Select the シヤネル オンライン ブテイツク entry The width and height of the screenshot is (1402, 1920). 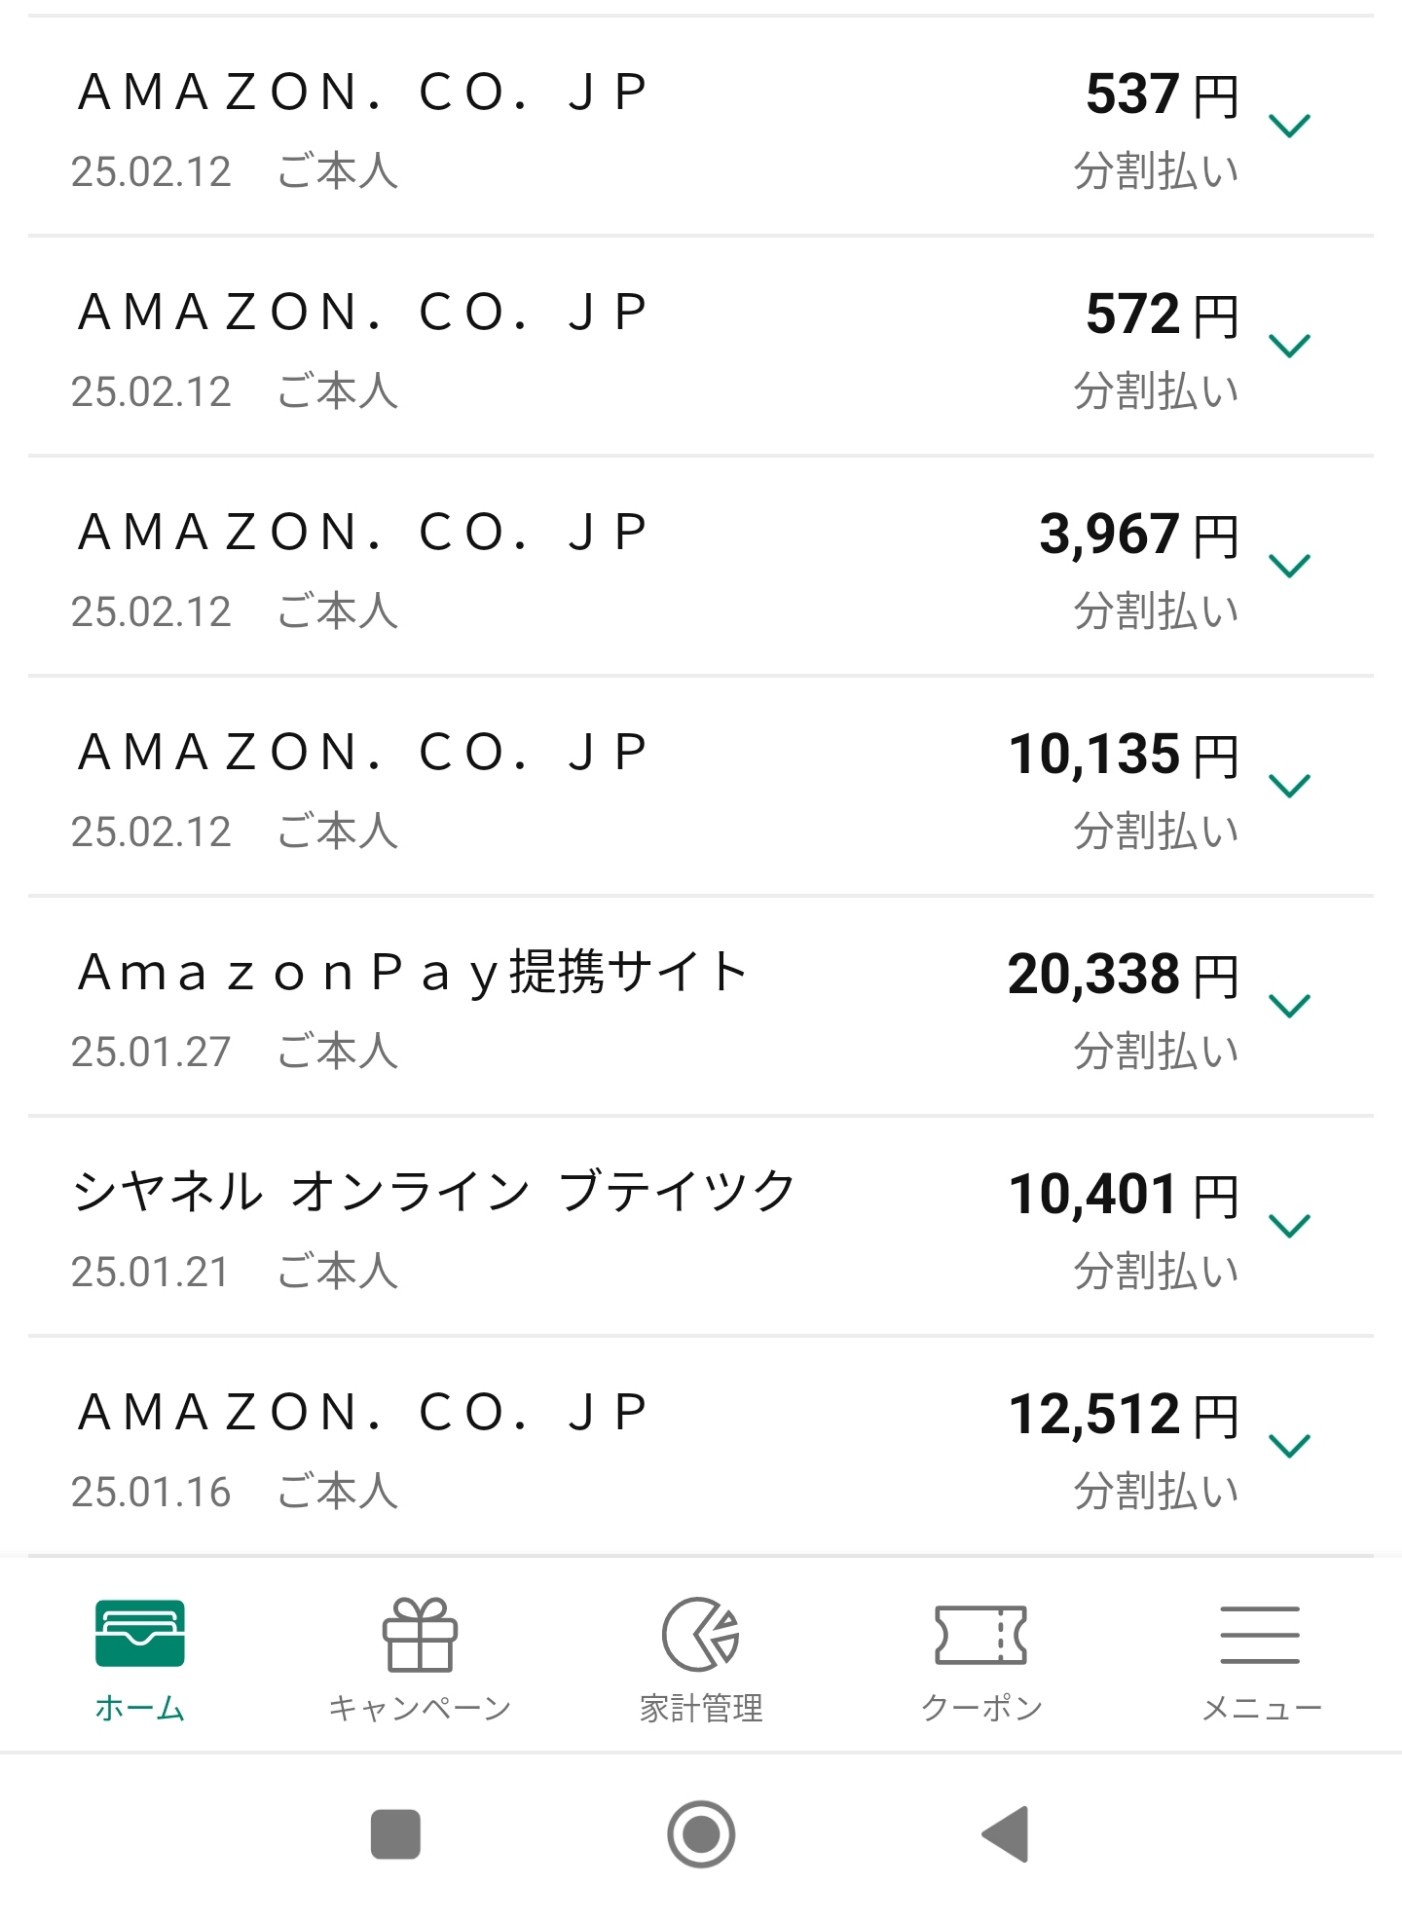pyautogui.click(x=433, y=1192)
